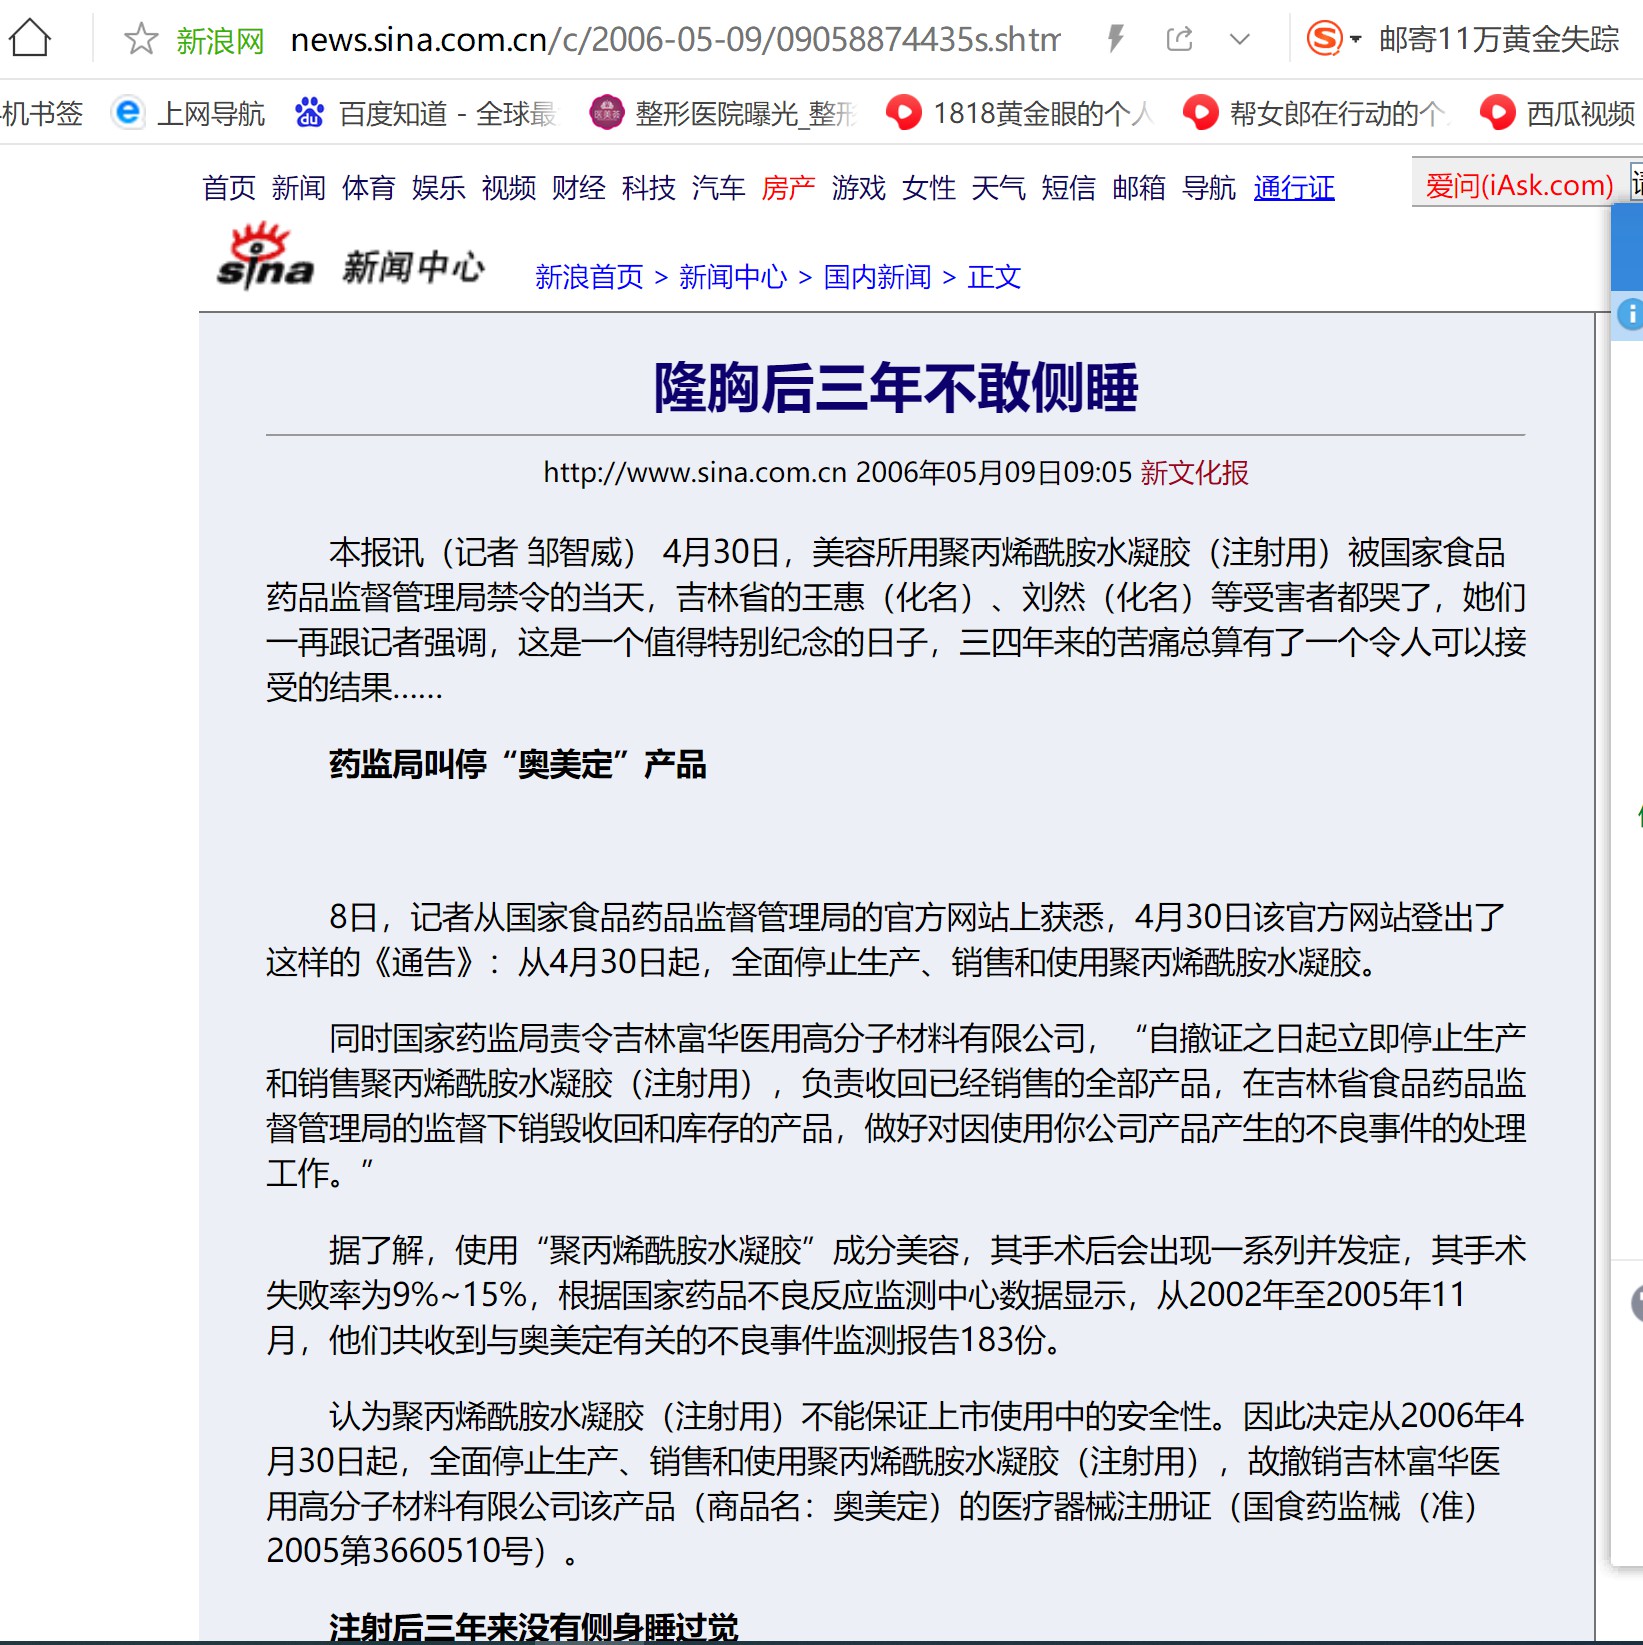Open 游戏 in Sina nav
The image size is (1643, 1645).
coord(859,187)
